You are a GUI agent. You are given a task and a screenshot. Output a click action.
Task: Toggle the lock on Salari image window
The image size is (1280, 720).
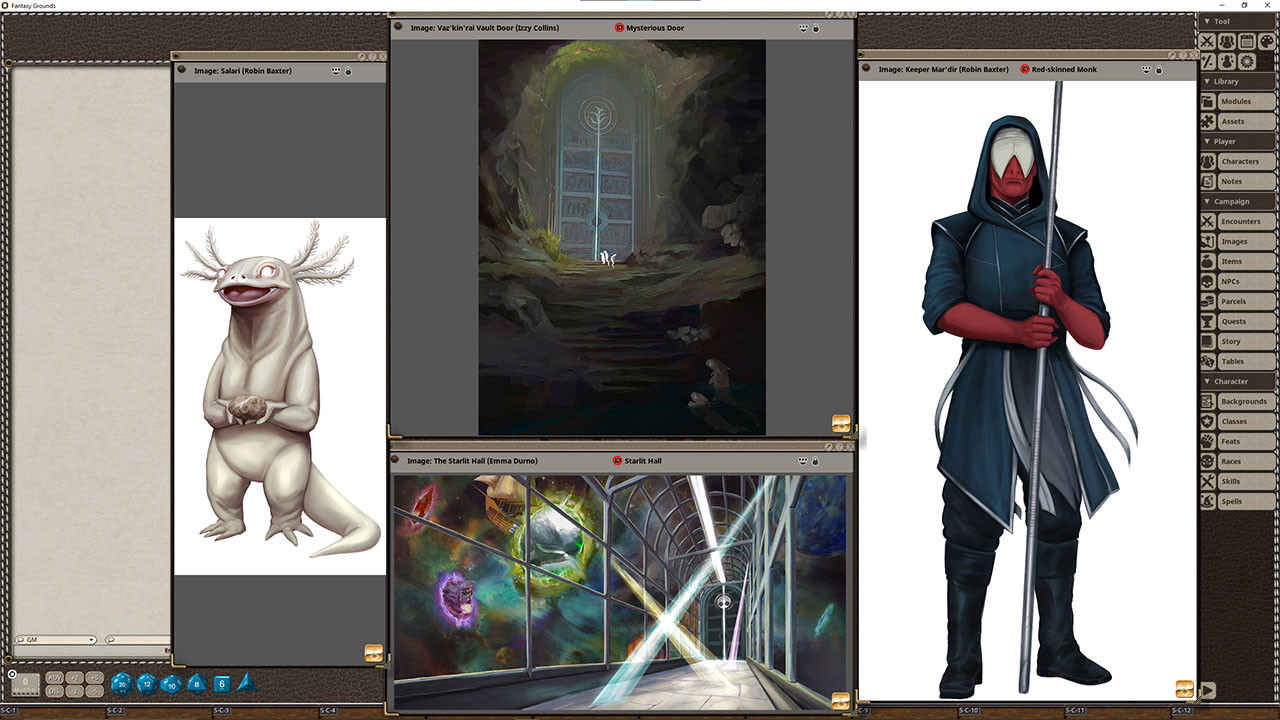348,71
